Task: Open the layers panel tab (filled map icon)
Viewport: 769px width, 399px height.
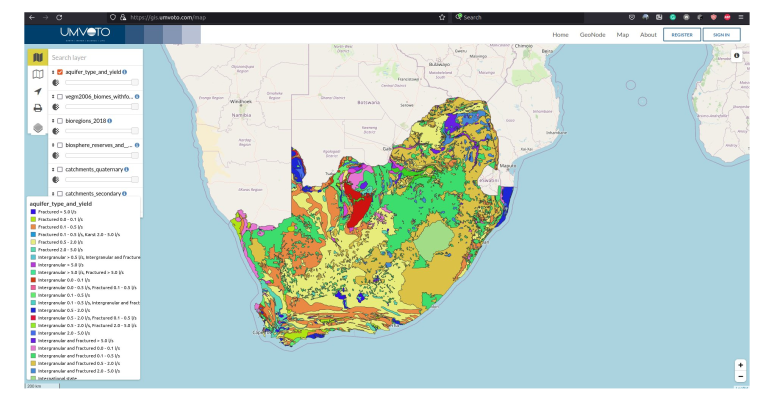Action: [38, 57]
